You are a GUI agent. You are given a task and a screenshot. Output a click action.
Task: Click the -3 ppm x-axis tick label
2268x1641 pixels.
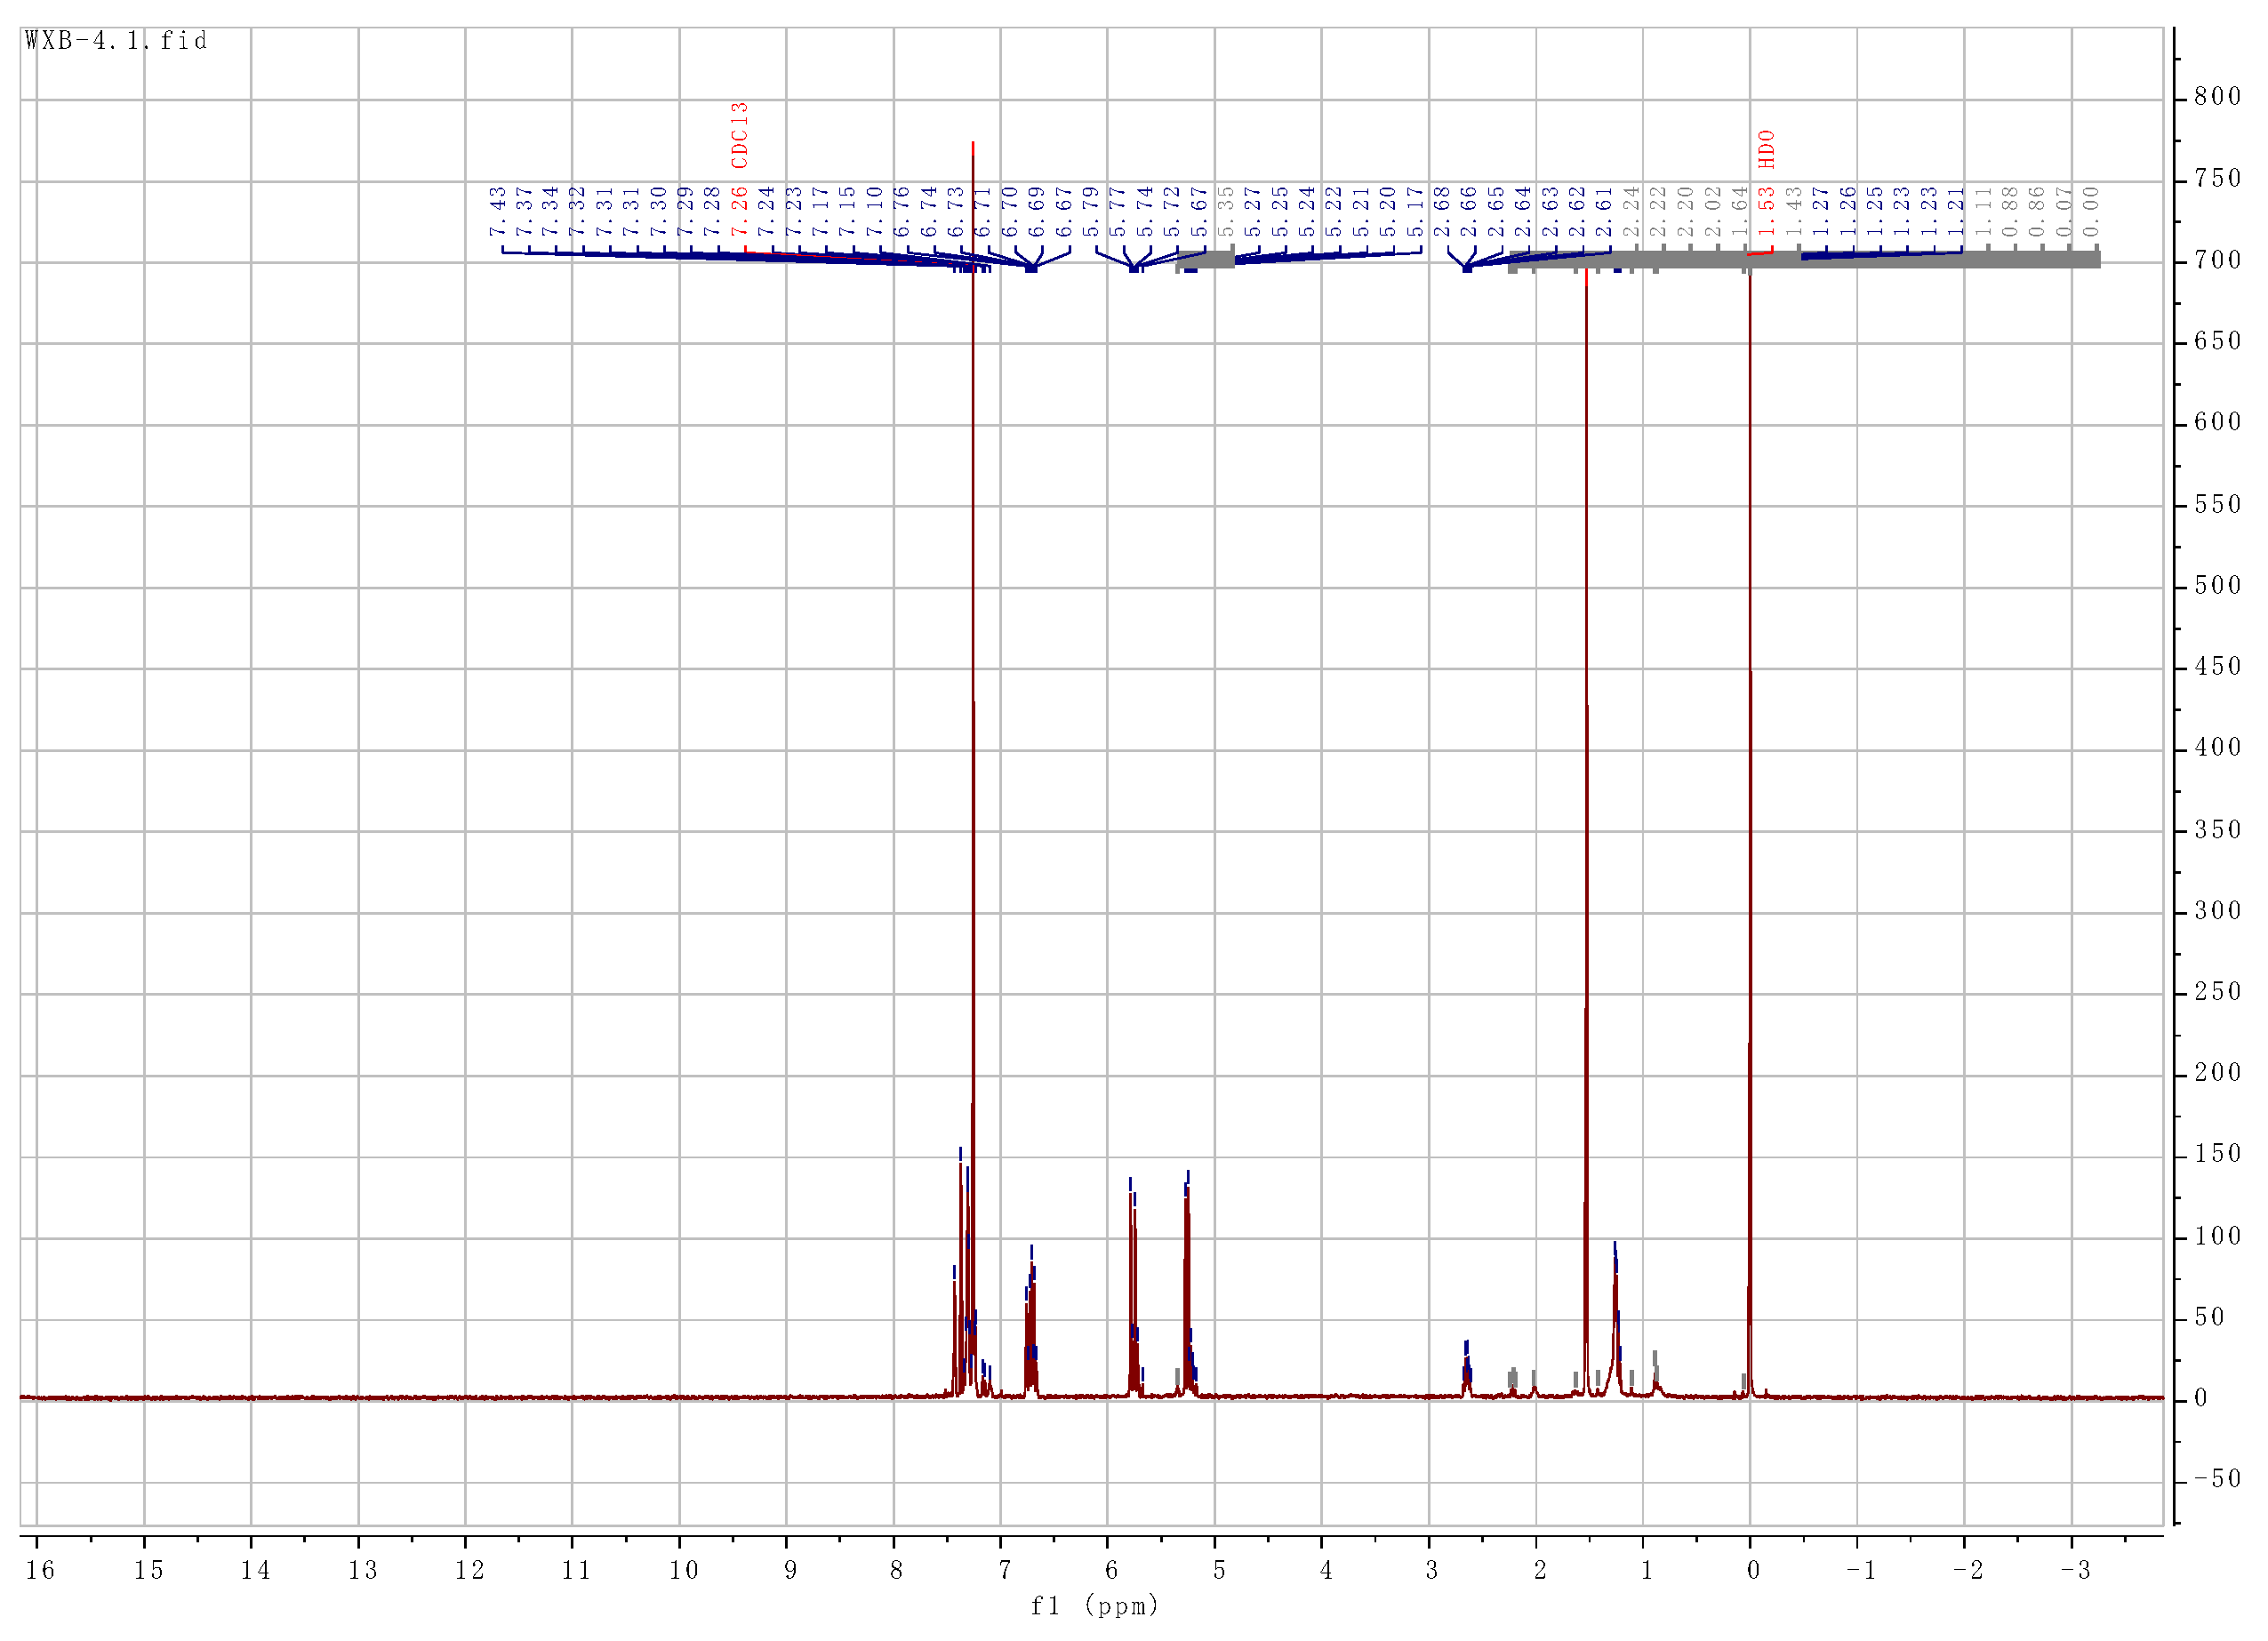[2075, 1570]
